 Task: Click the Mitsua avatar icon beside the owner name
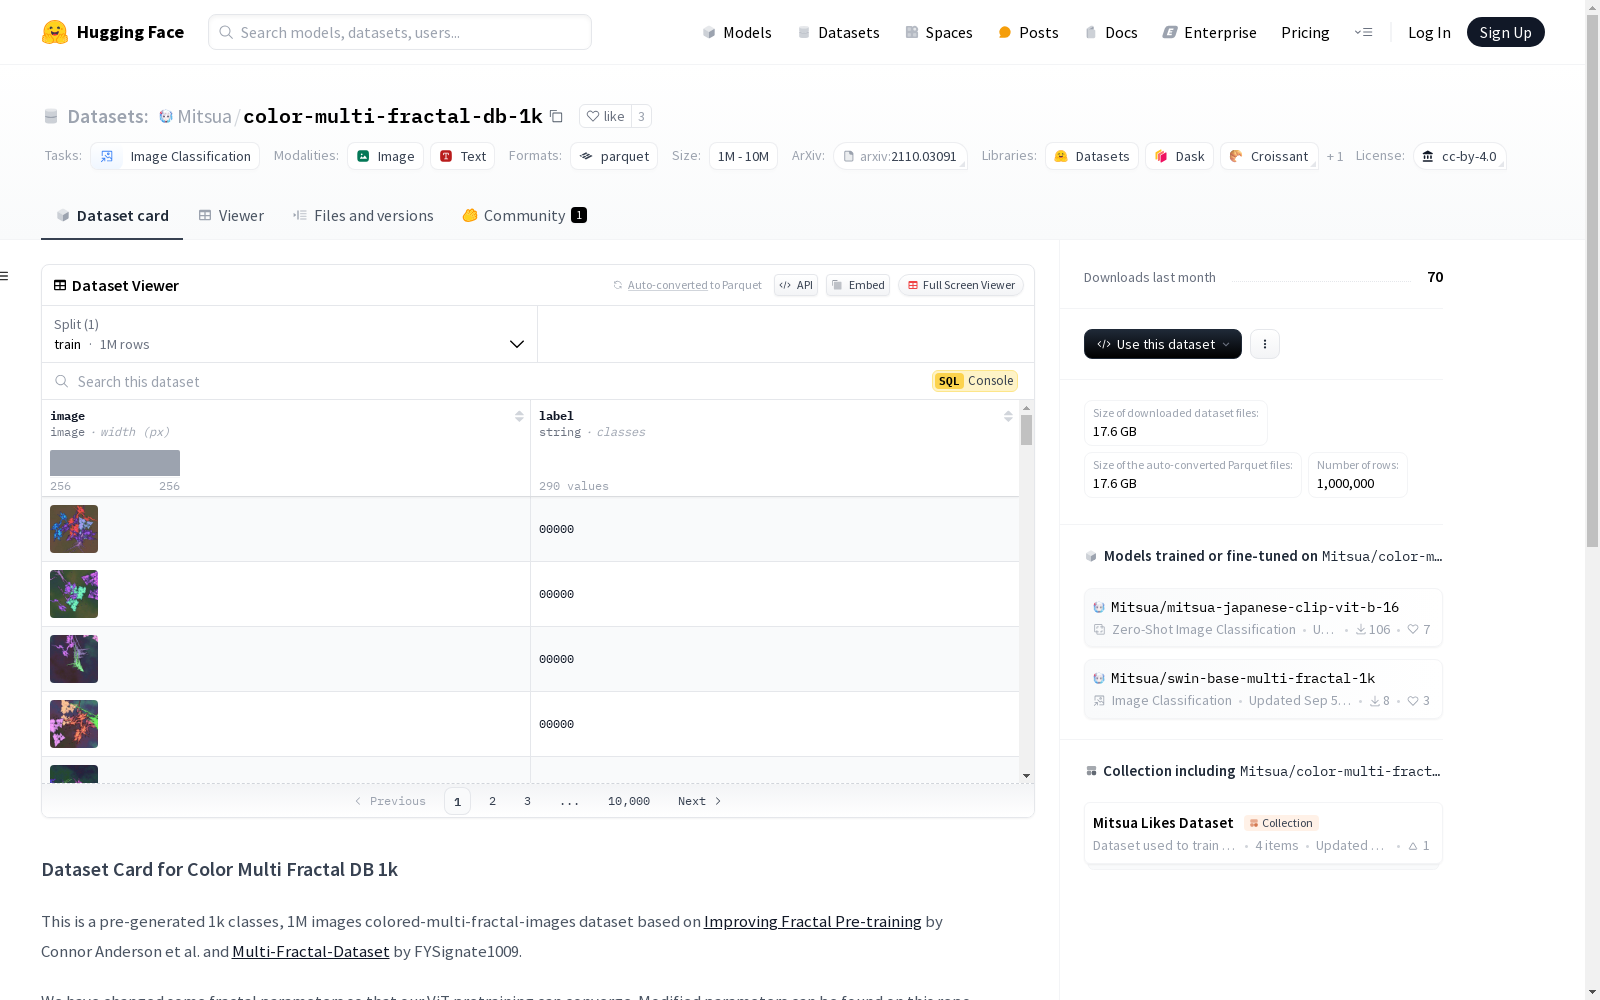166,116
